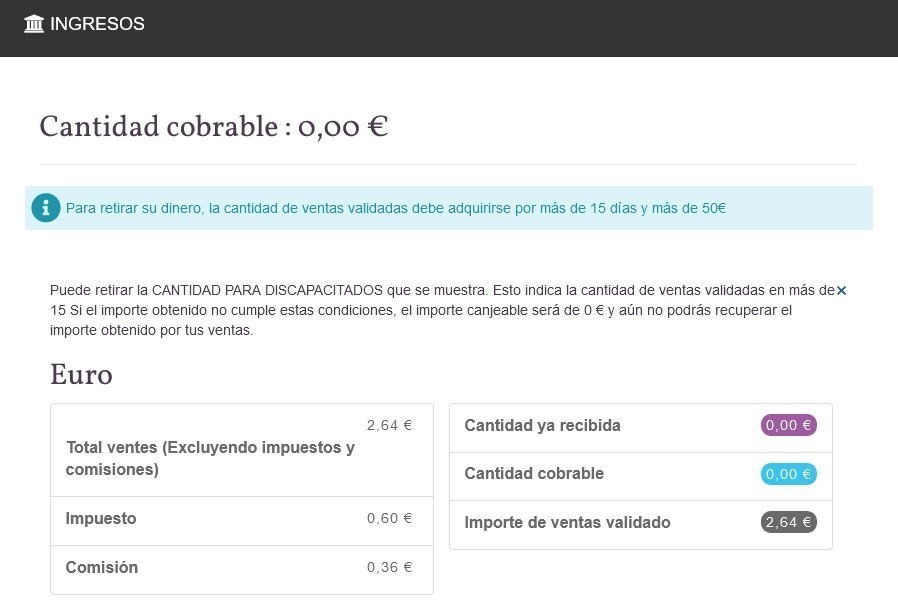This screenshot has height=600, width=898.
Task: Click the Euro section heading
Action: click(x=81, y=375)
